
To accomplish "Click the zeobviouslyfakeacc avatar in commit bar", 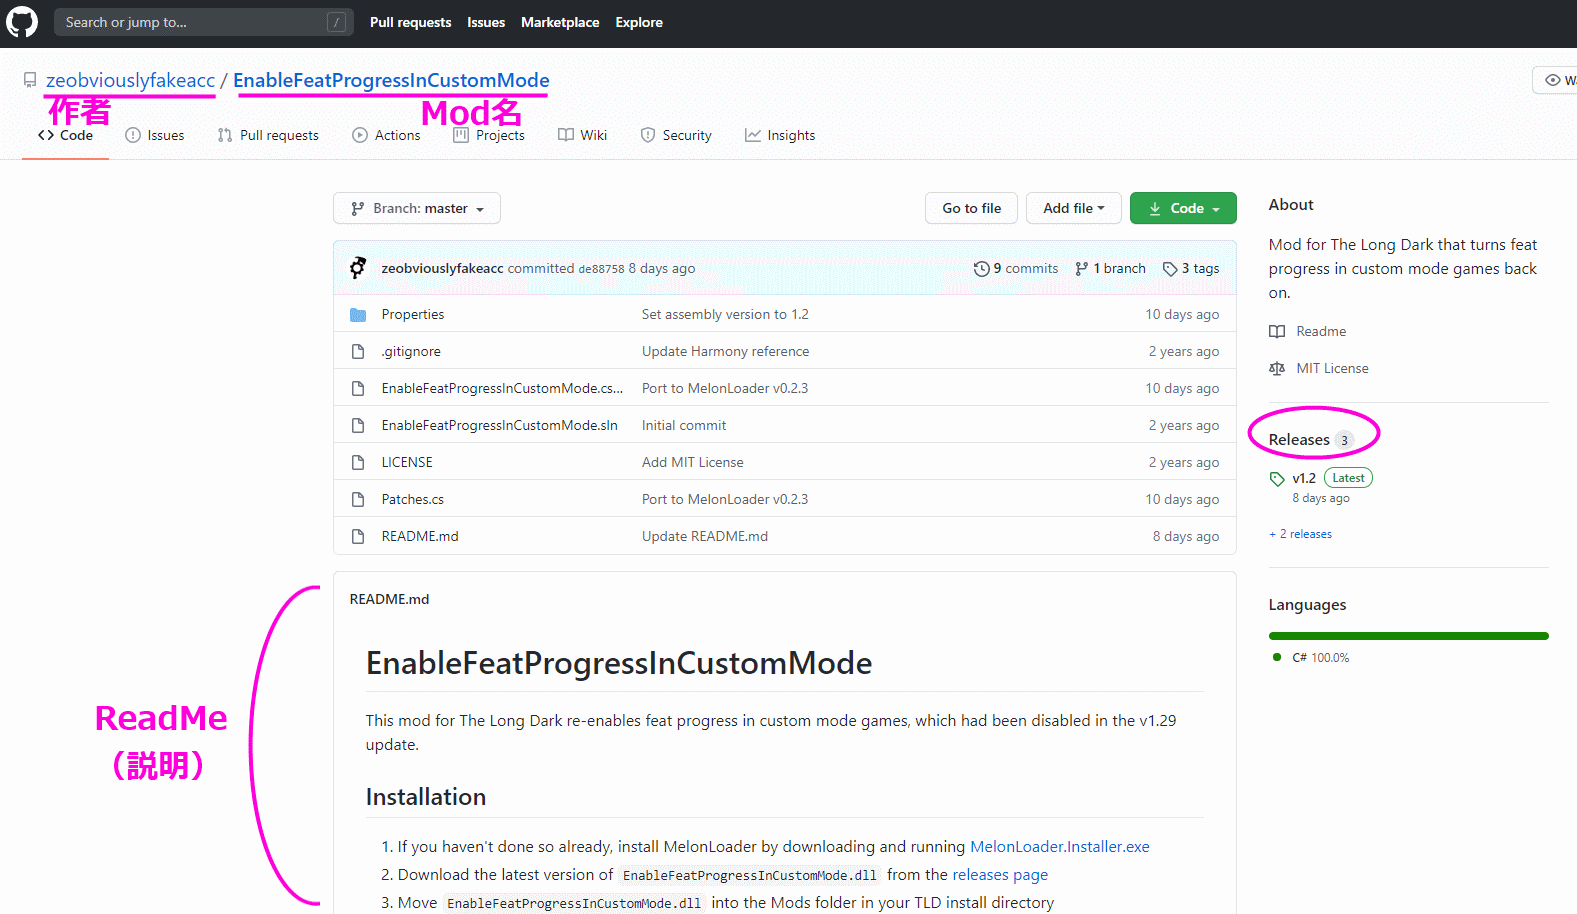I will pyautogui.click(x=358, y=268).
